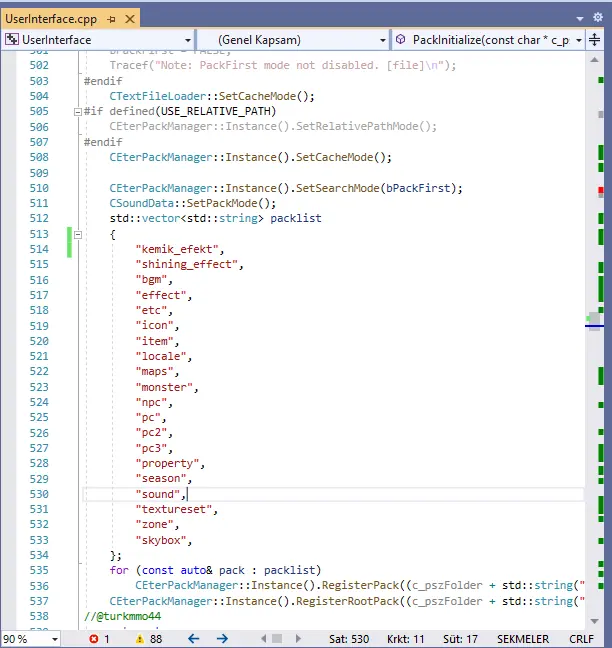The height and width of the screenshot is (648, 612).
Task: Click the "pc2" string entry
Action: (151, 433)
